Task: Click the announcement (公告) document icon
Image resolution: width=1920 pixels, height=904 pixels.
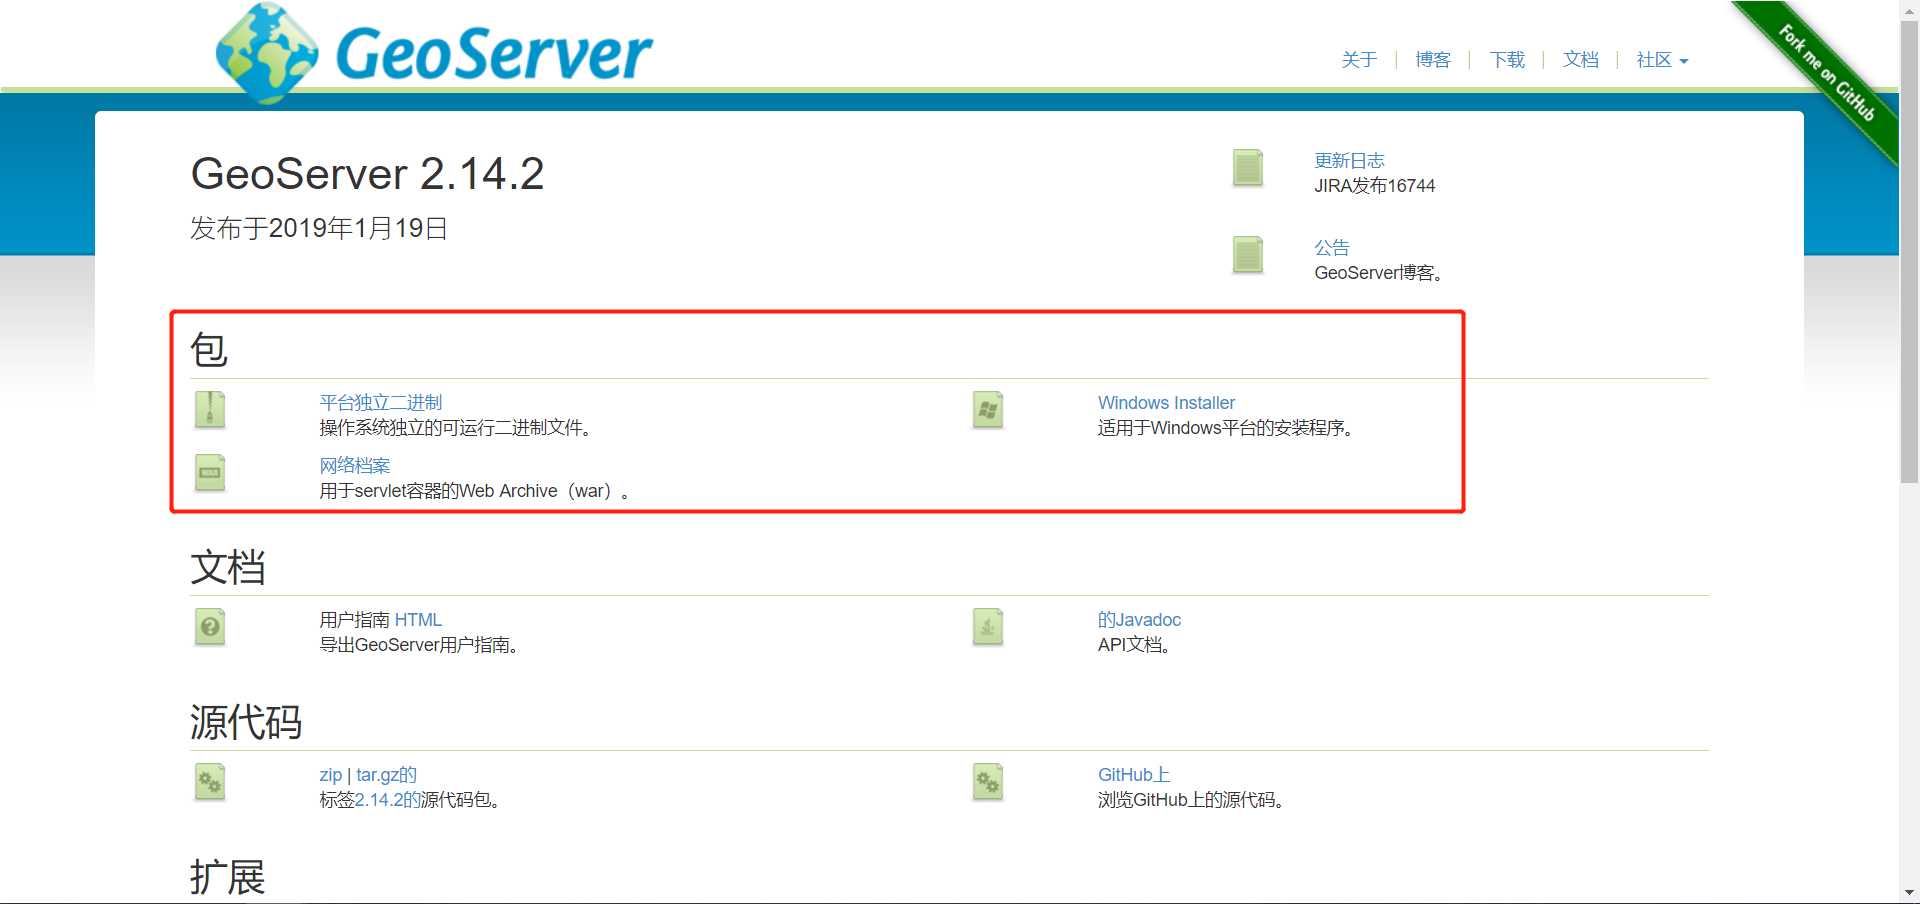Action: pos(1248,255)
